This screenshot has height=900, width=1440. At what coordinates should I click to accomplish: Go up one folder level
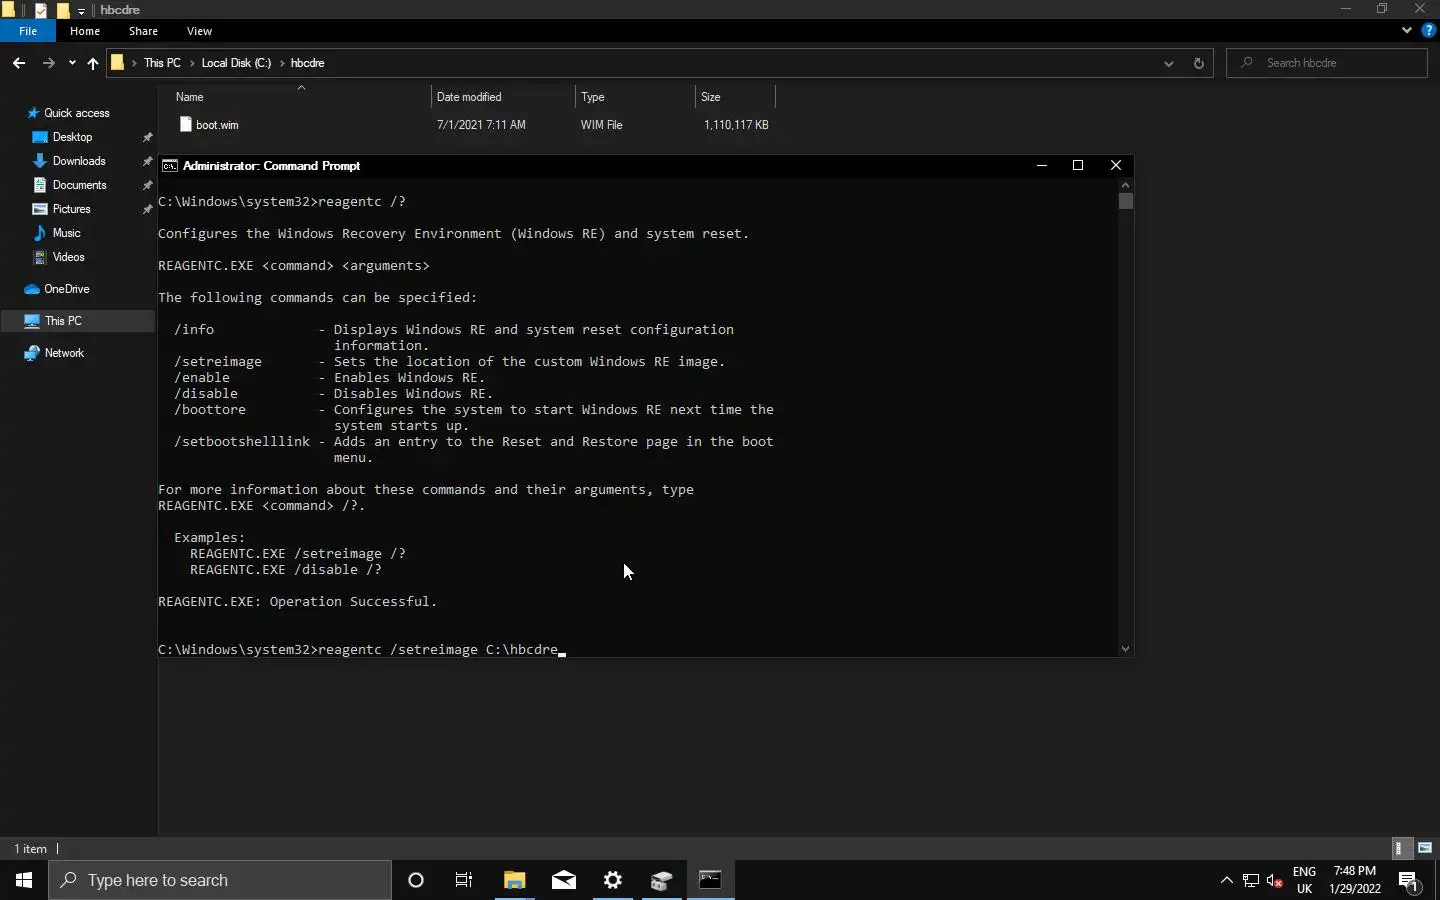pyautogui.click(x=93, y=63)
